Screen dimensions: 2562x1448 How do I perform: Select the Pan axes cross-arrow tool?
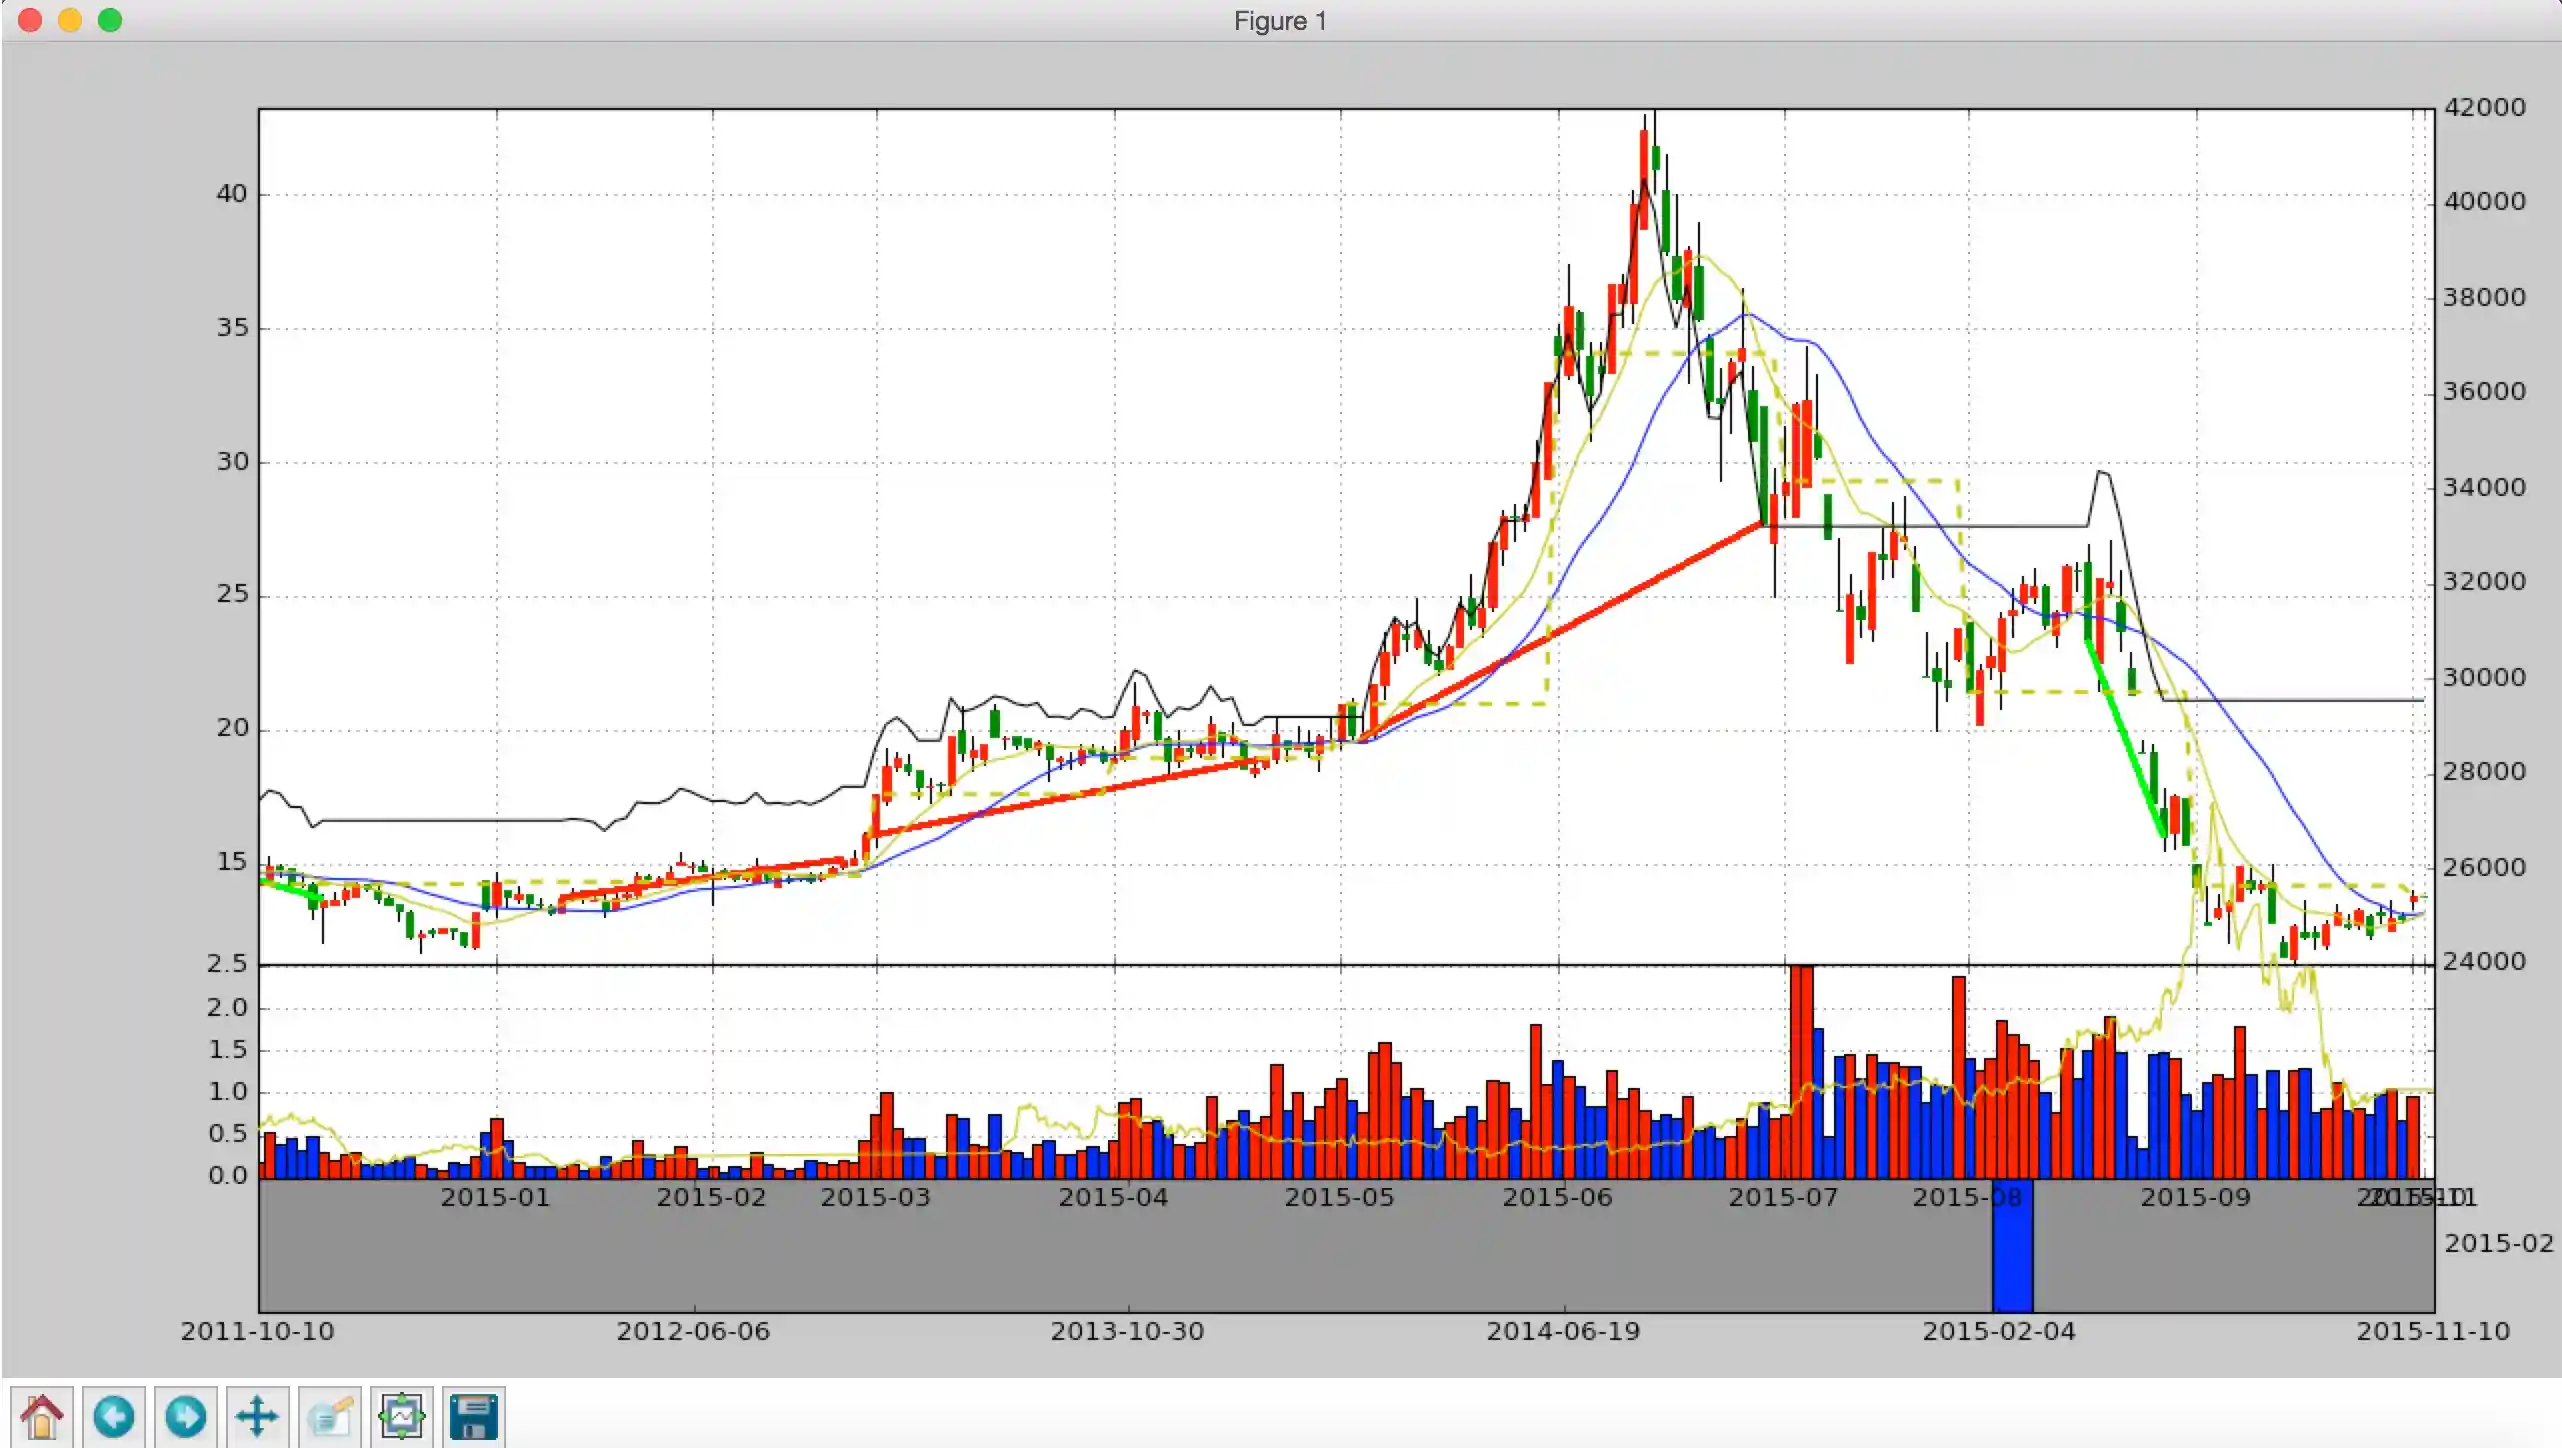[x=257, y=1416]
